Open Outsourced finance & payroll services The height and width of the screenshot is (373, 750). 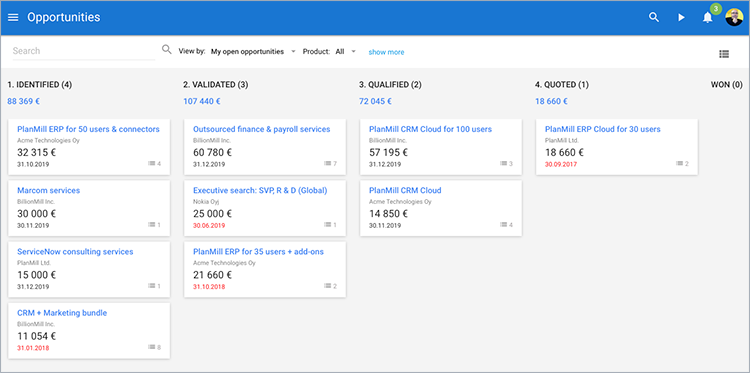pyautogui.click(x=262, y=129)
